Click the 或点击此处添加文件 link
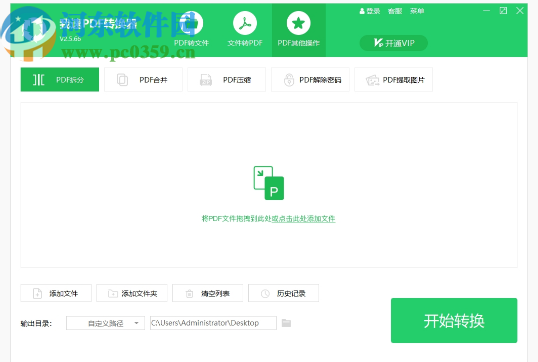Screen dimensions: 538x362 pyautogui.click(x=303, y=219)
